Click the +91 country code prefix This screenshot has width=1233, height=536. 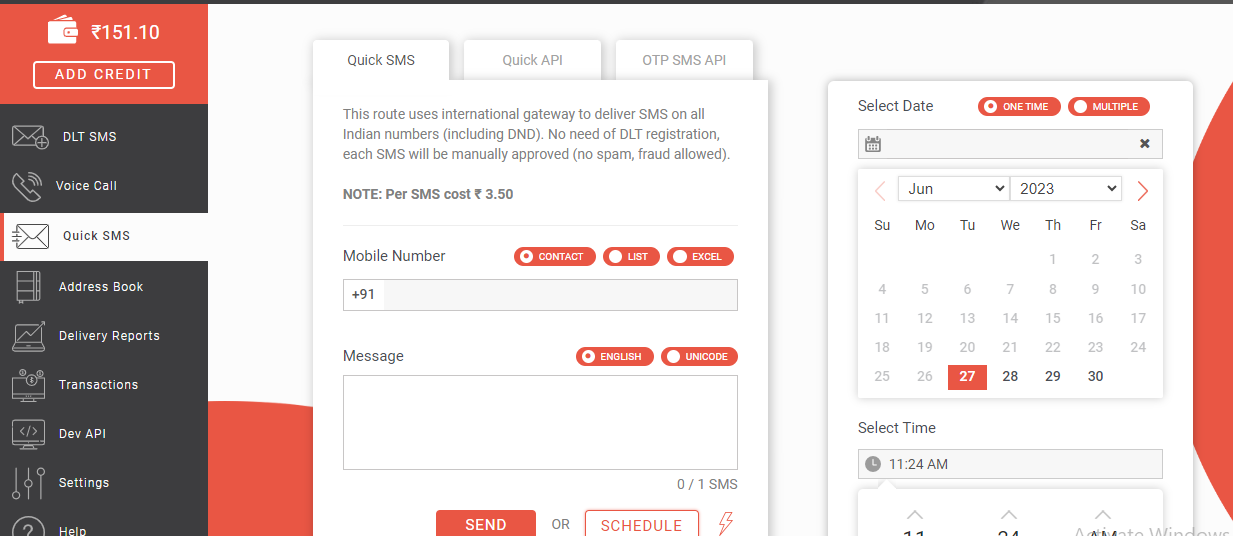(x=363, y=295)
